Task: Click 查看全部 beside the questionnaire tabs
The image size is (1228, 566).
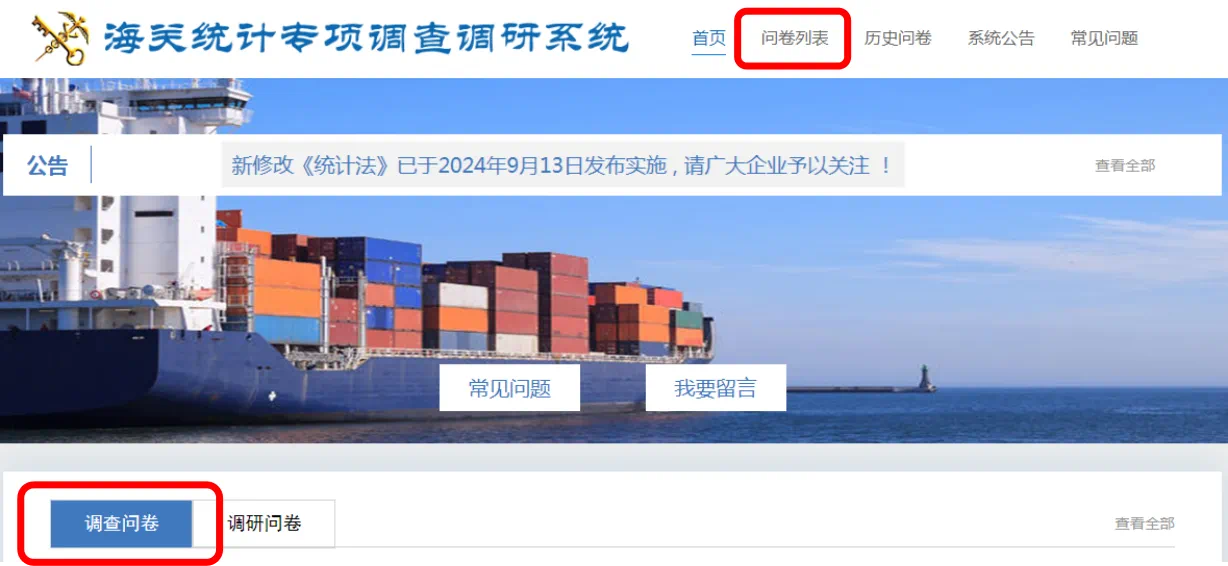Action: click(x=1145, y=523)
